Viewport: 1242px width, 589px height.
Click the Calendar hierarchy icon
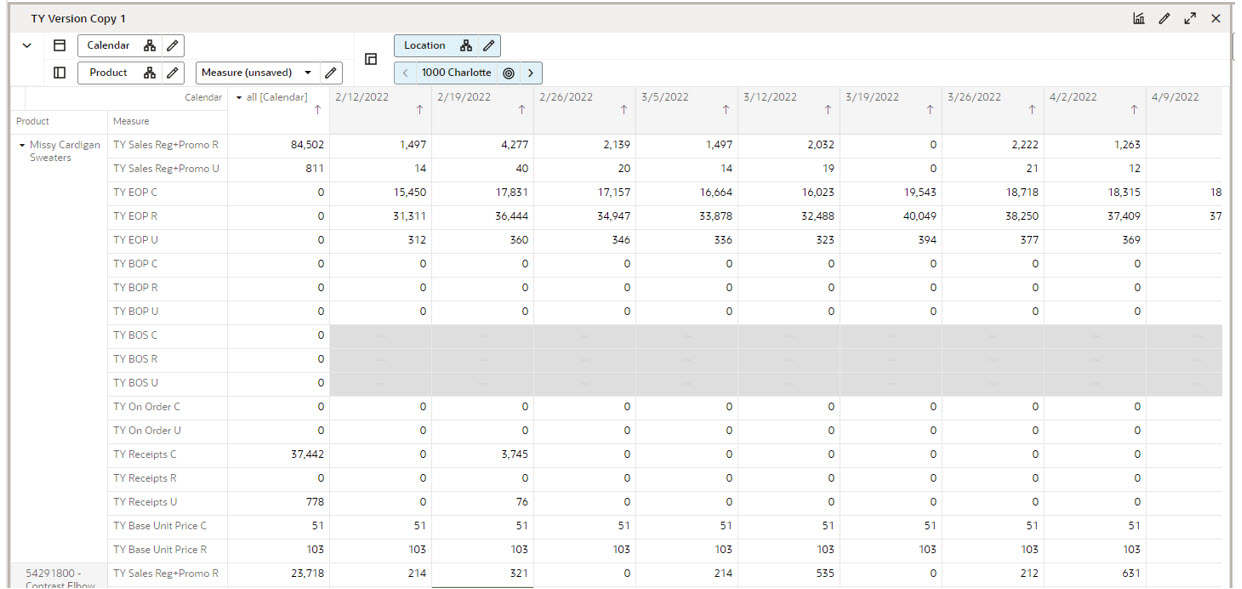tap(149, 46)
